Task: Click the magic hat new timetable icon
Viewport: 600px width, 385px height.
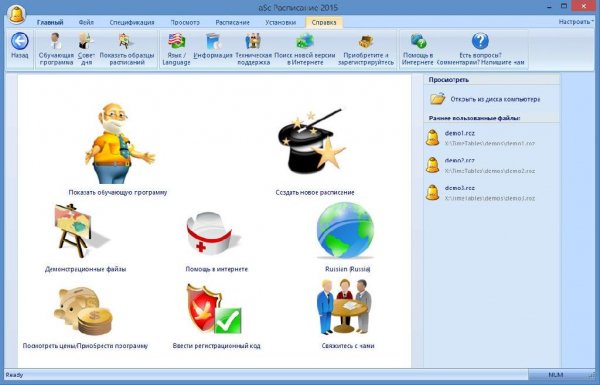Action: [x=311, y=141]
